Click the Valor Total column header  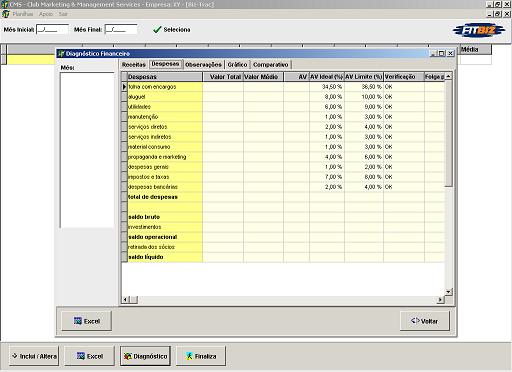(x=223, y=77)
